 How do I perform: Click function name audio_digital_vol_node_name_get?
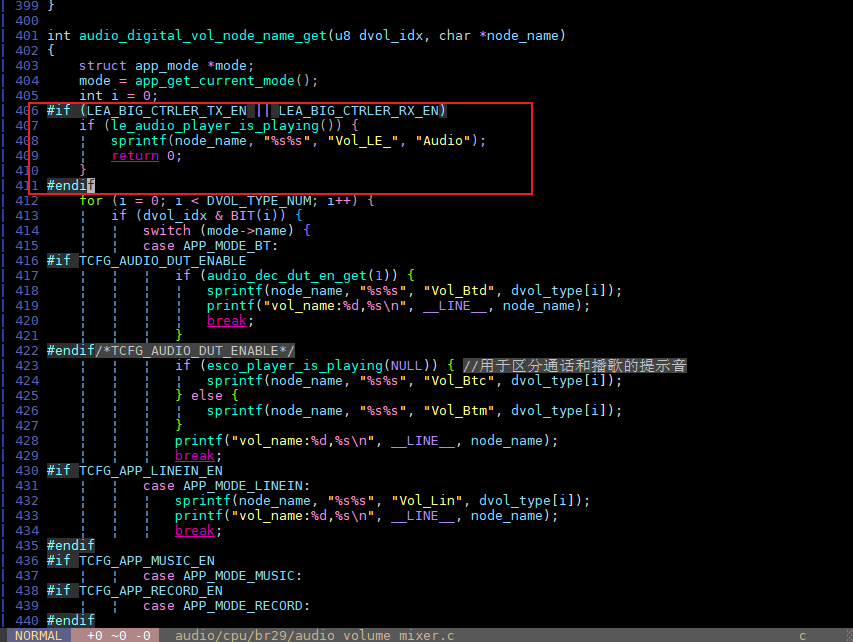click(x=203, y=36)
